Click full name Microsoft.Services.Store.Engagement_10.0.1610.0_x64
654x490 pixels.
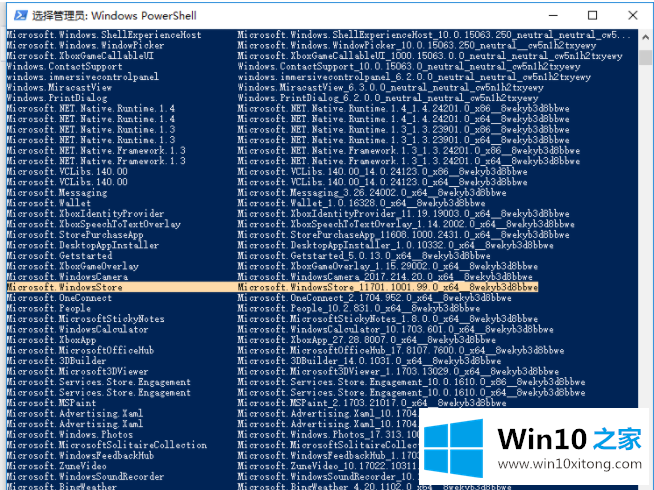pos(411,392)
